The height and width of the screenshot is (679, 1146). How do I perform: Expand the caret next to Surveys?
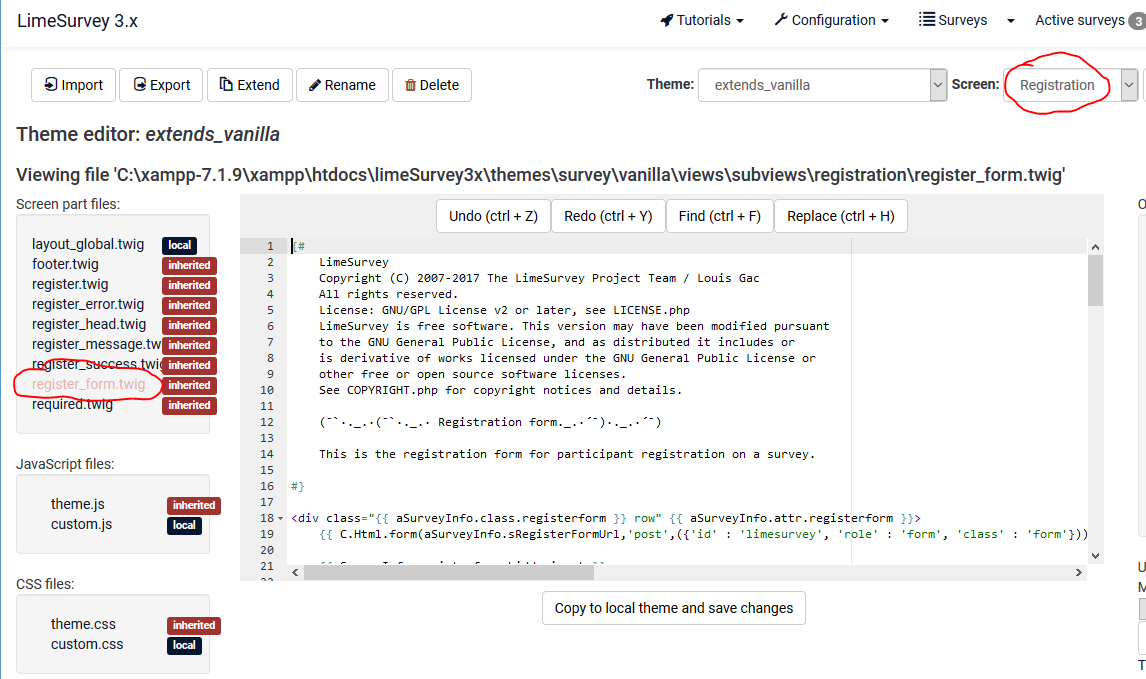tap(1011, 21)
